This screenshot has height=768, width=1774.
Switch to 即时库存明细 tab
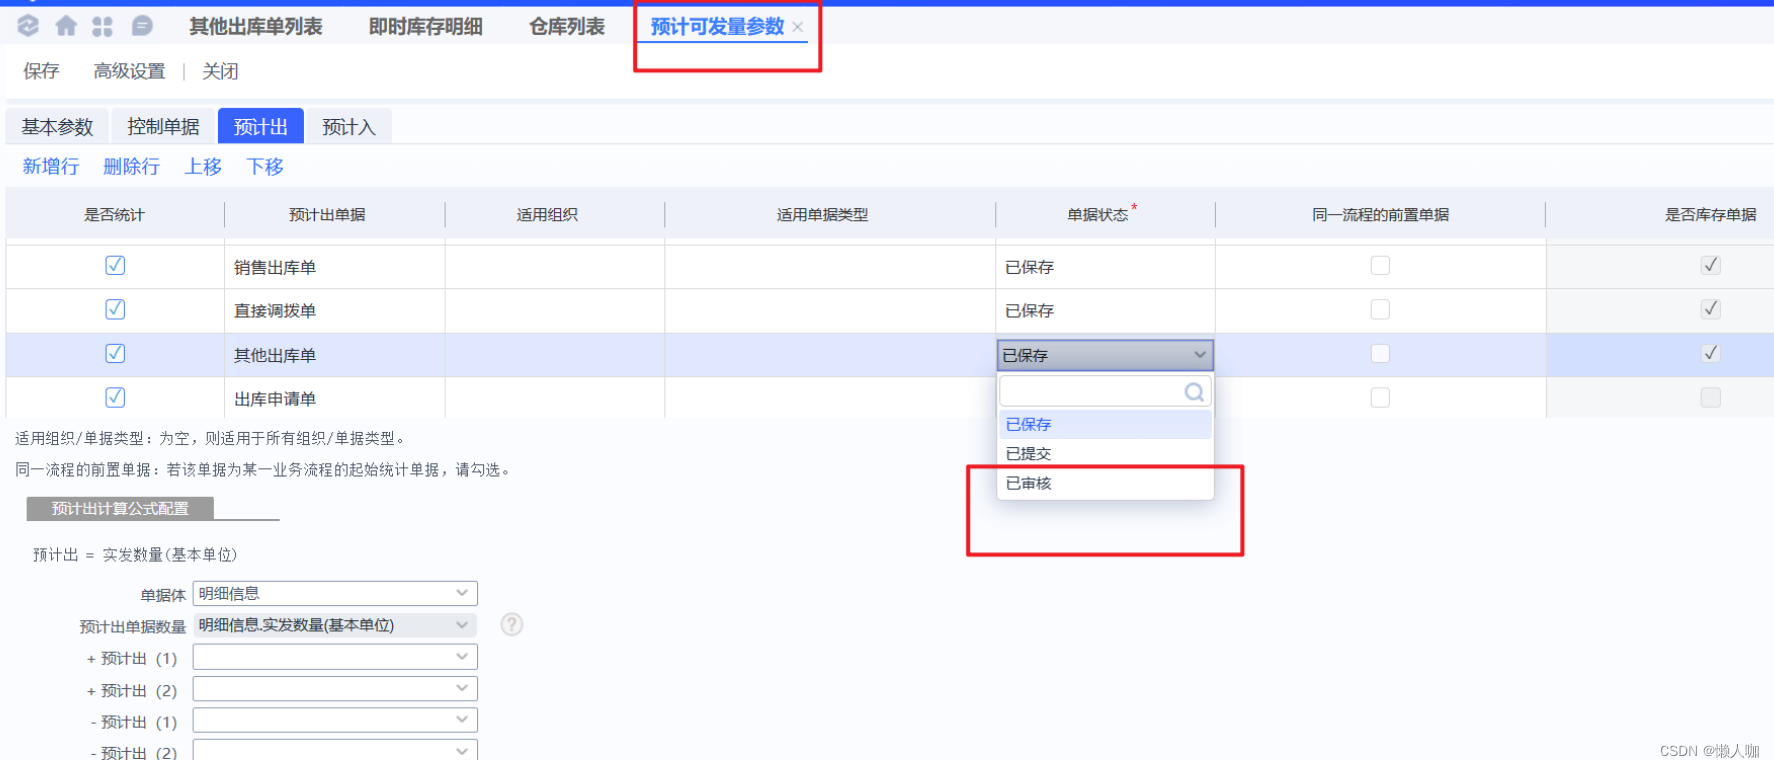[x=426, y=27]
